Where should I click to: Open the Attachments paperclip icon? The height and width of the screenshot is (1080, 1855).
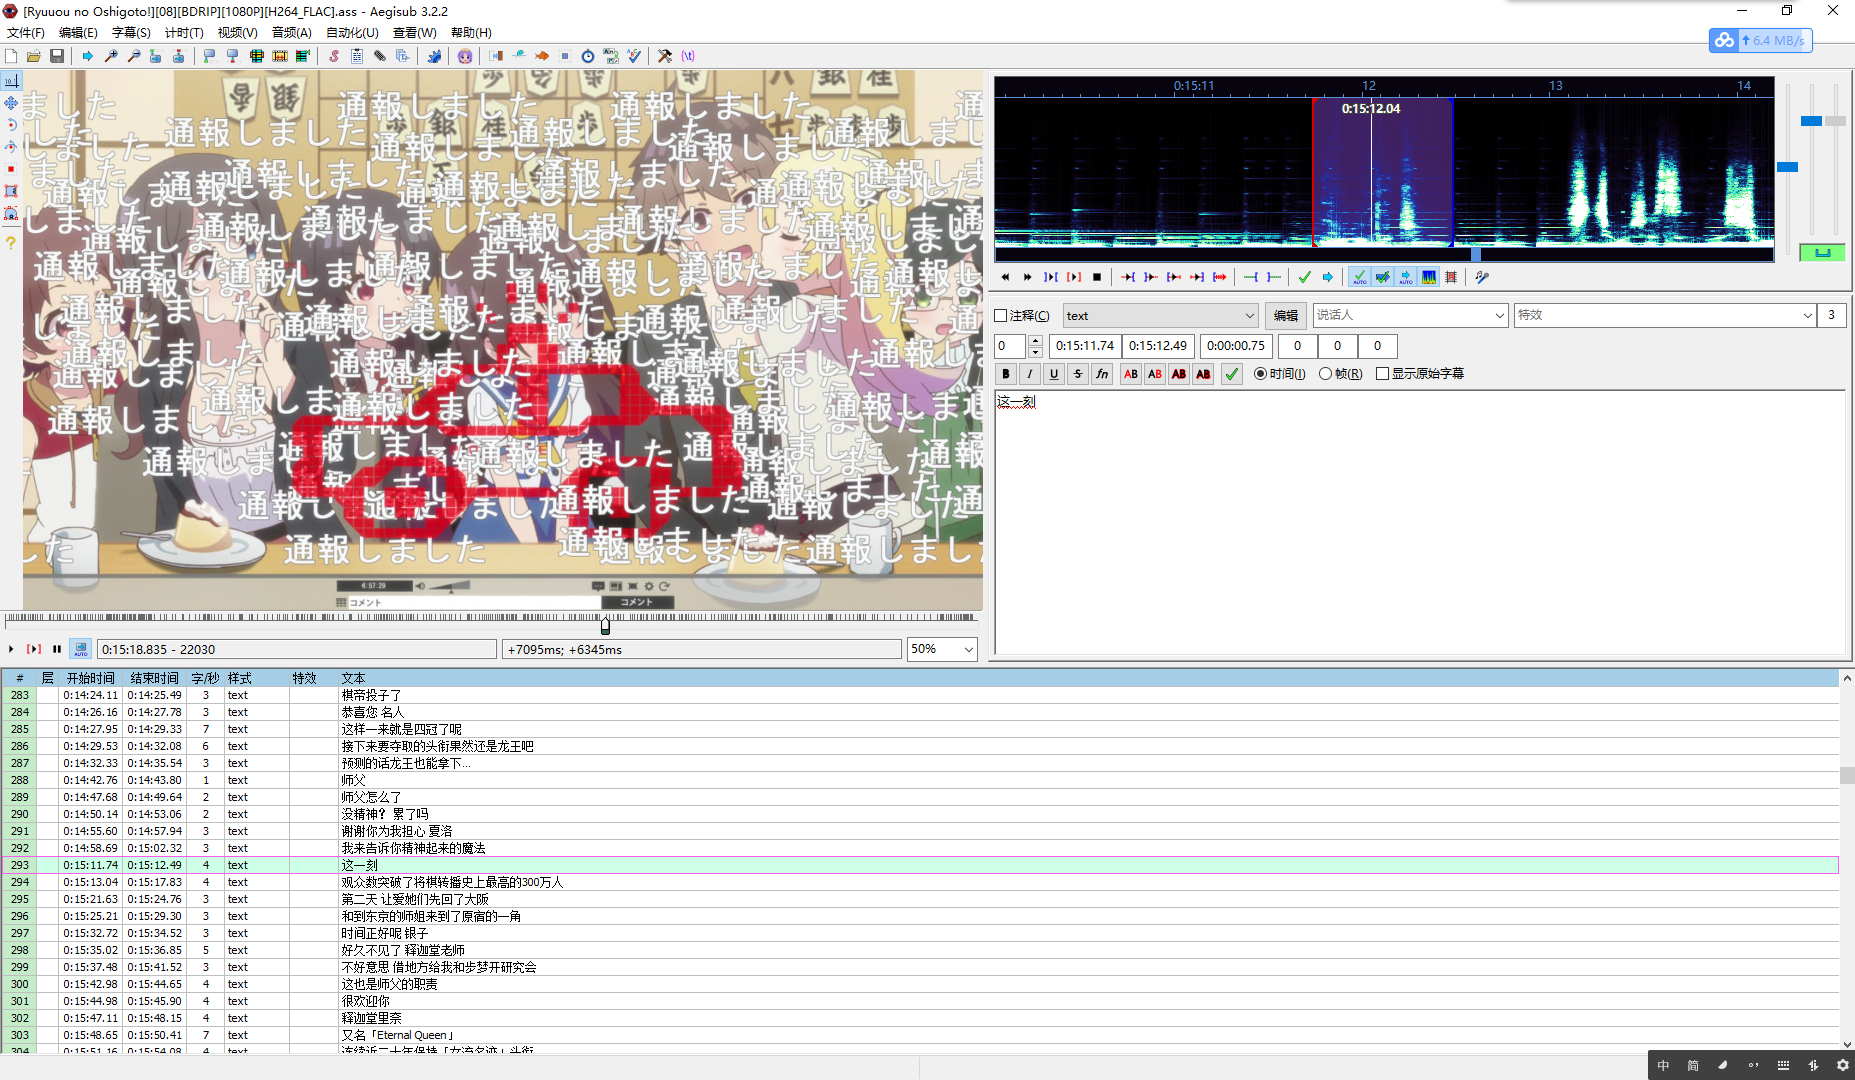tap(380, 56)
